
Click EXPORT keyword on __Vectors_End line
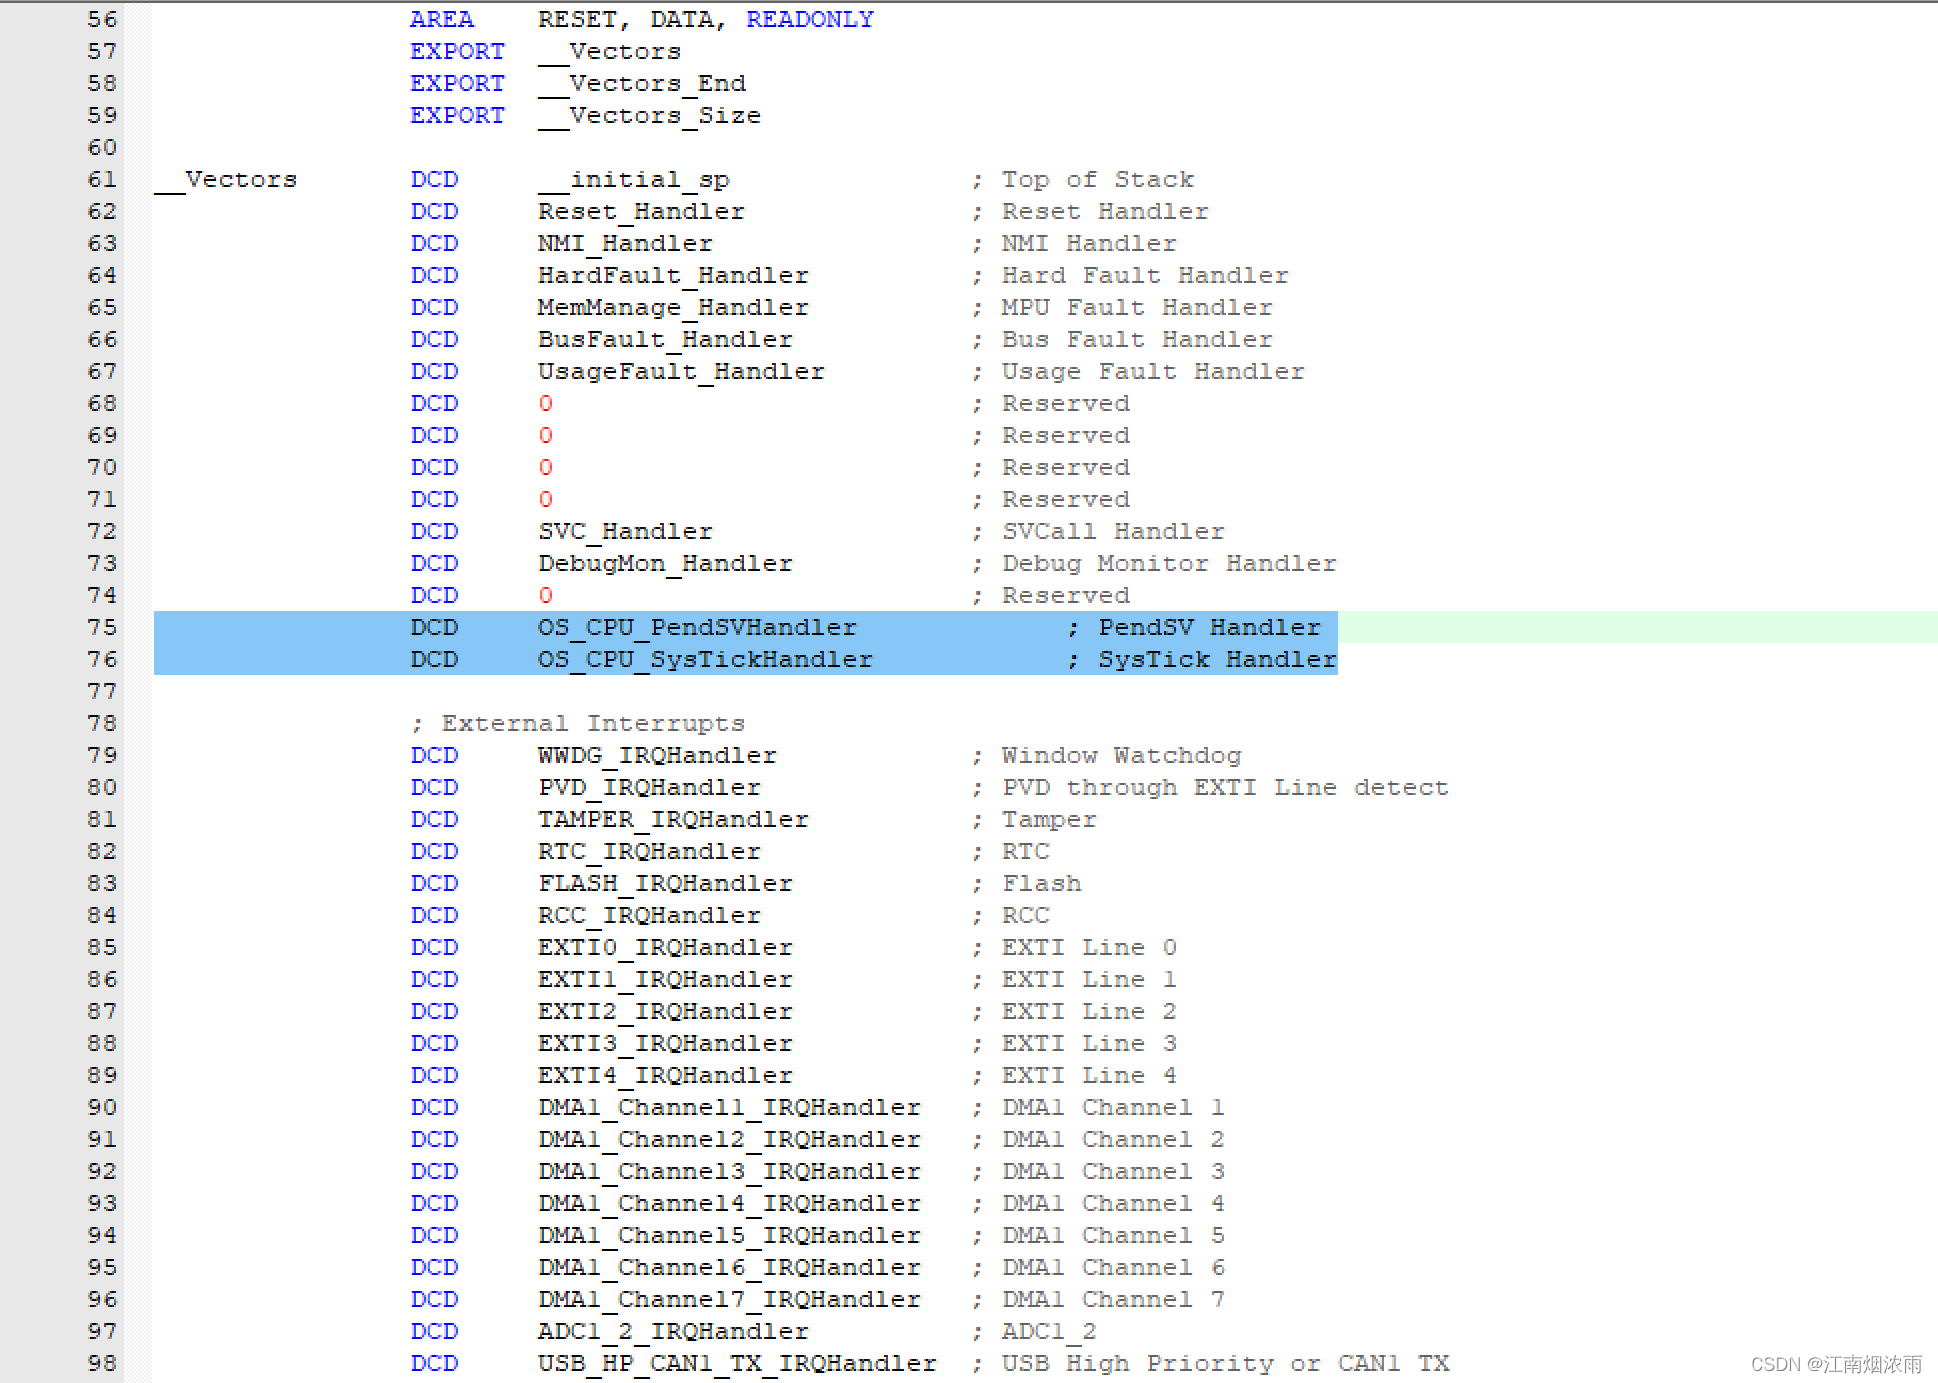pos(457,83)
